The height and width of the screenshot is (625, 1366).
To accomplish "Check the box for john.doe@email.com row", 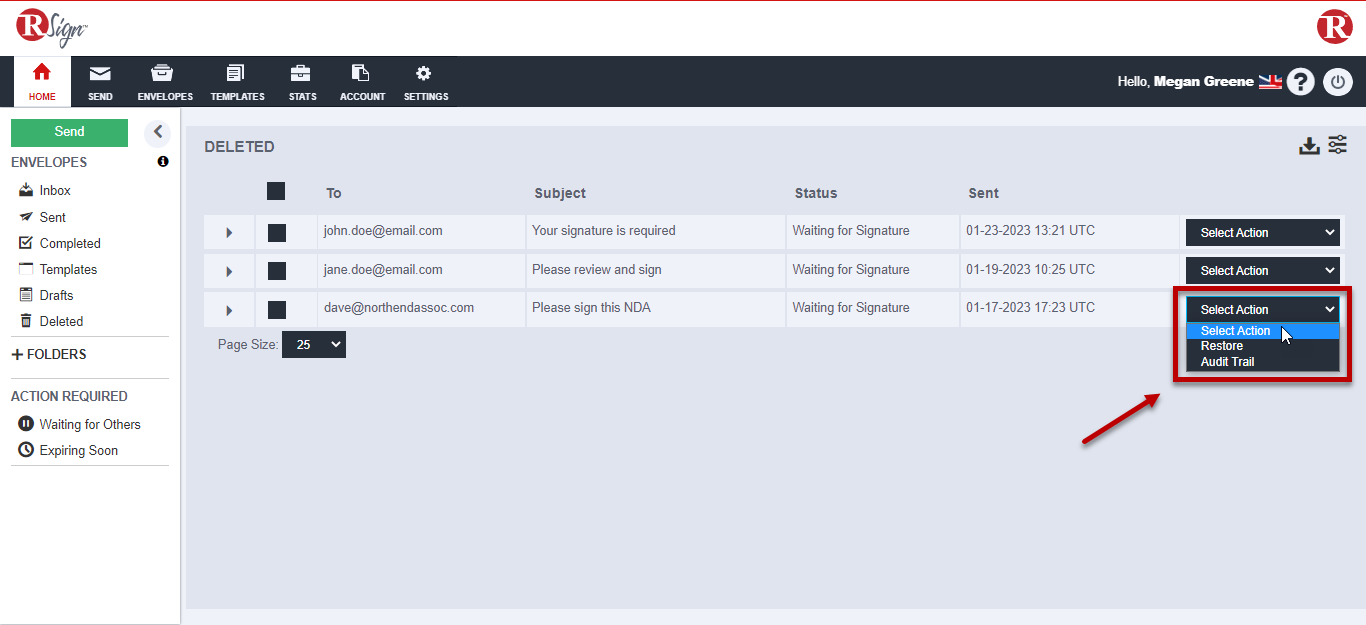I will tap(277, 232).
